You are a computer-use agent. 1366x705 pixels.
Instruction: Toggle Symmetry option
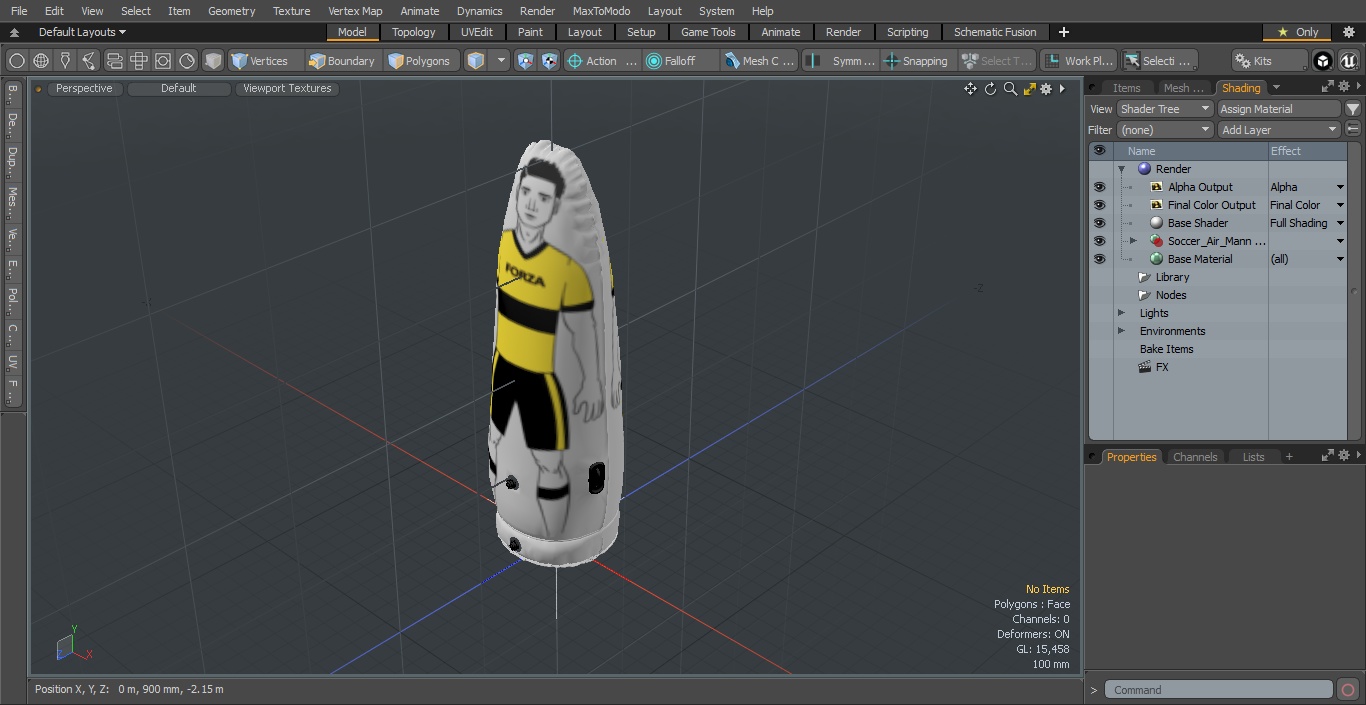click(842, 61)
